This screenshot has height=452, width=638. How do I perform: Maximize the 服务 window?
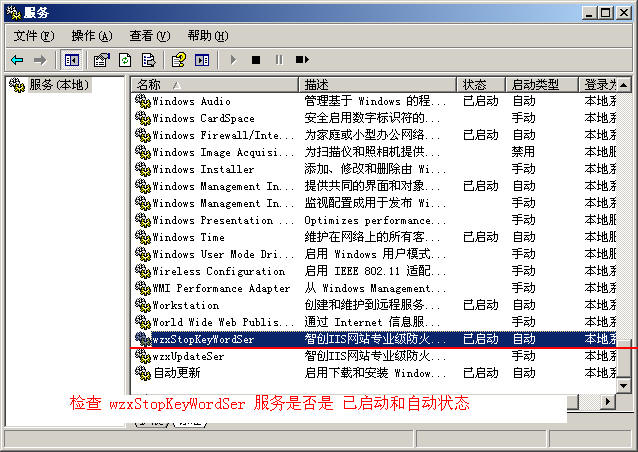tap(605, 13)
